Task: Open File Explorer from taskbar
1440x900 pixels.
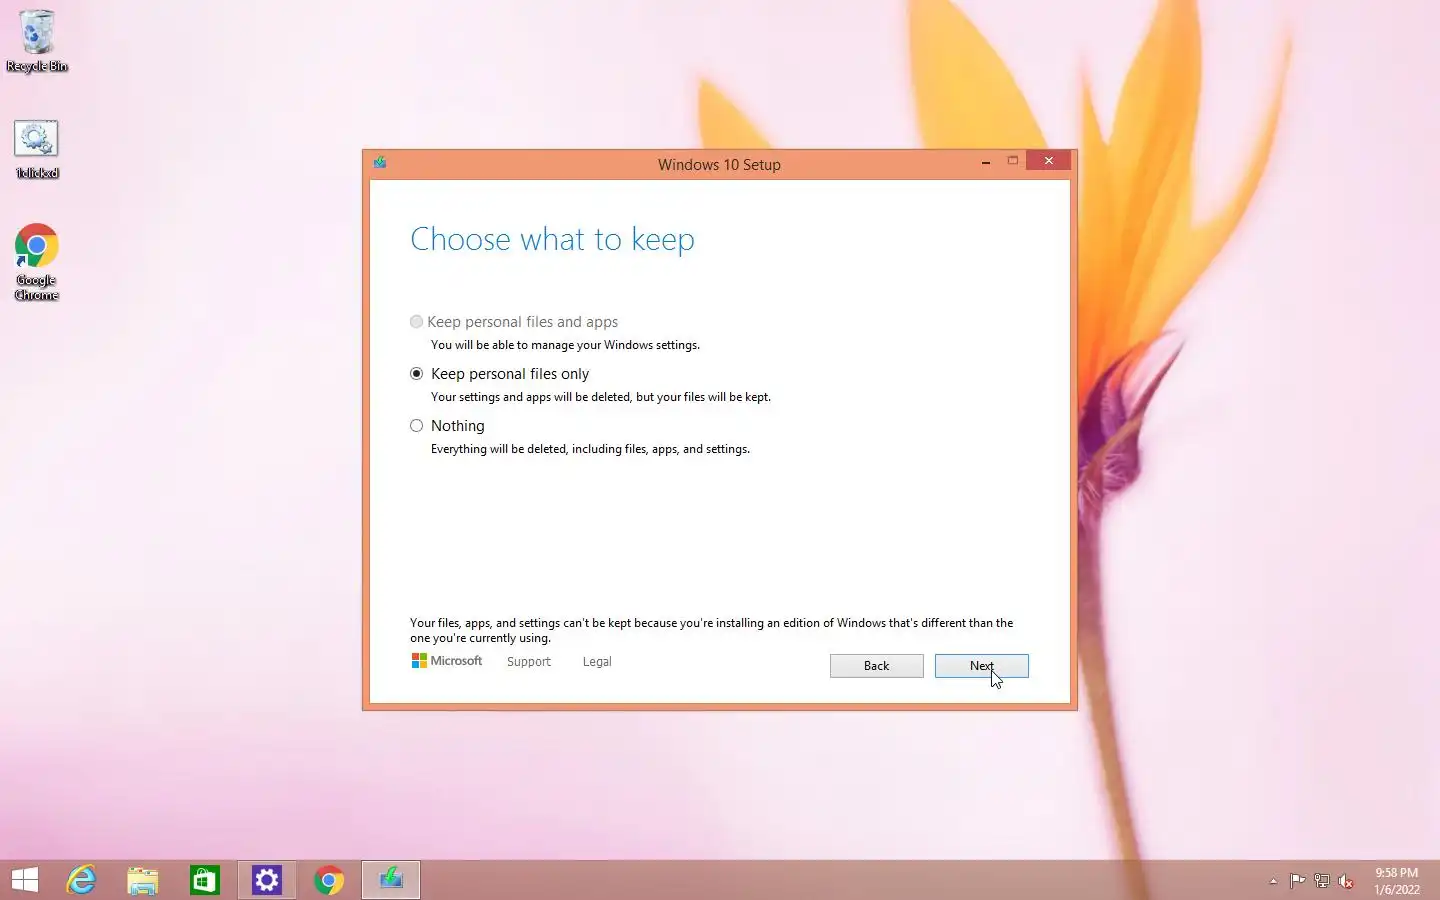Action: [x=143, y=880]
